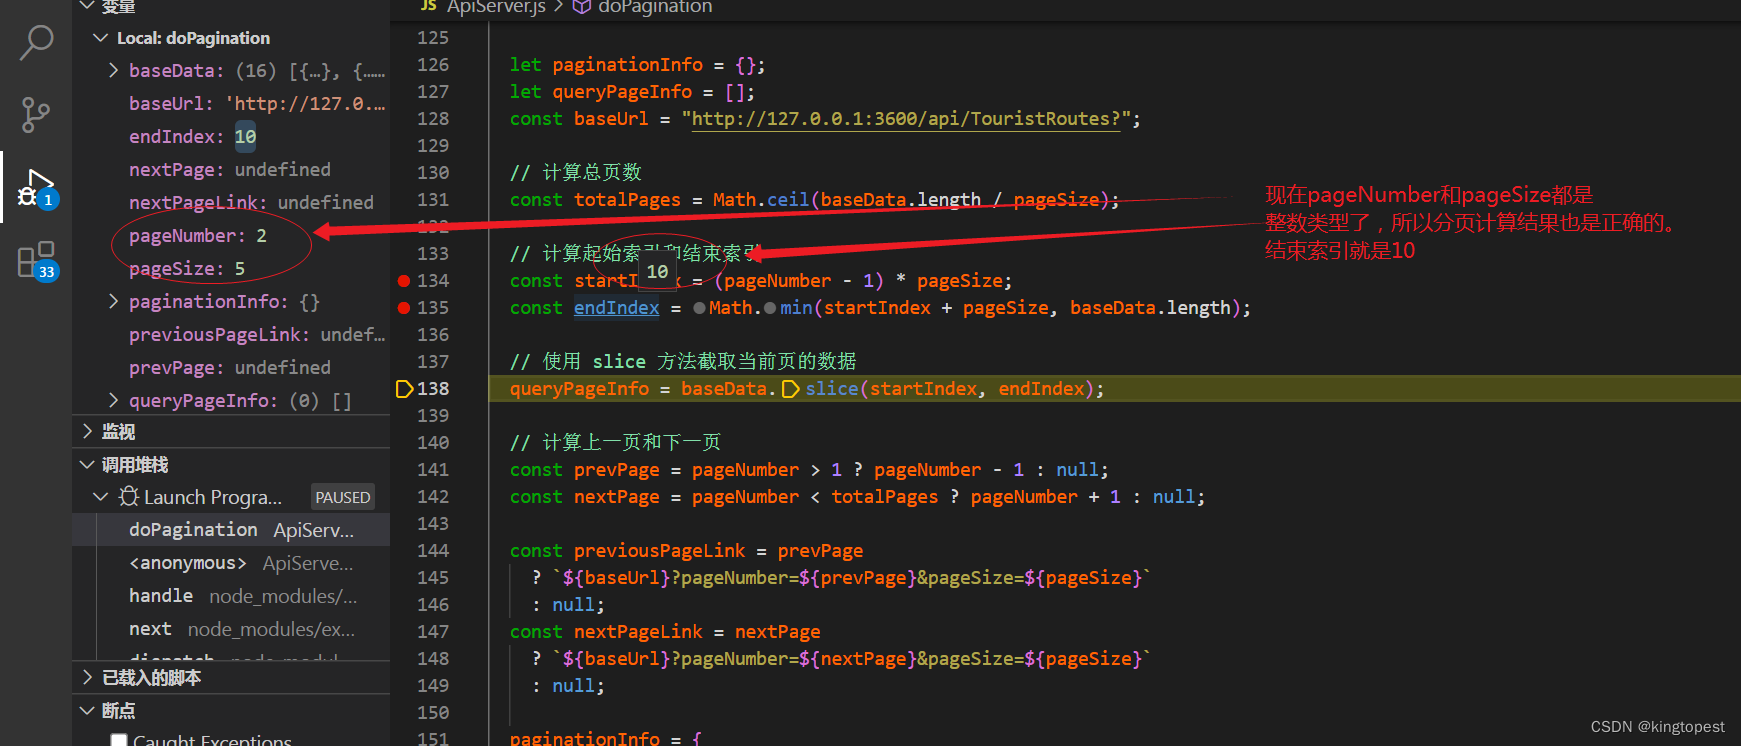Image resolution: width=1741 pixels, height=746 pixels.
Task: Expand the queryPageInfo variable
Action: pos(113,401)
